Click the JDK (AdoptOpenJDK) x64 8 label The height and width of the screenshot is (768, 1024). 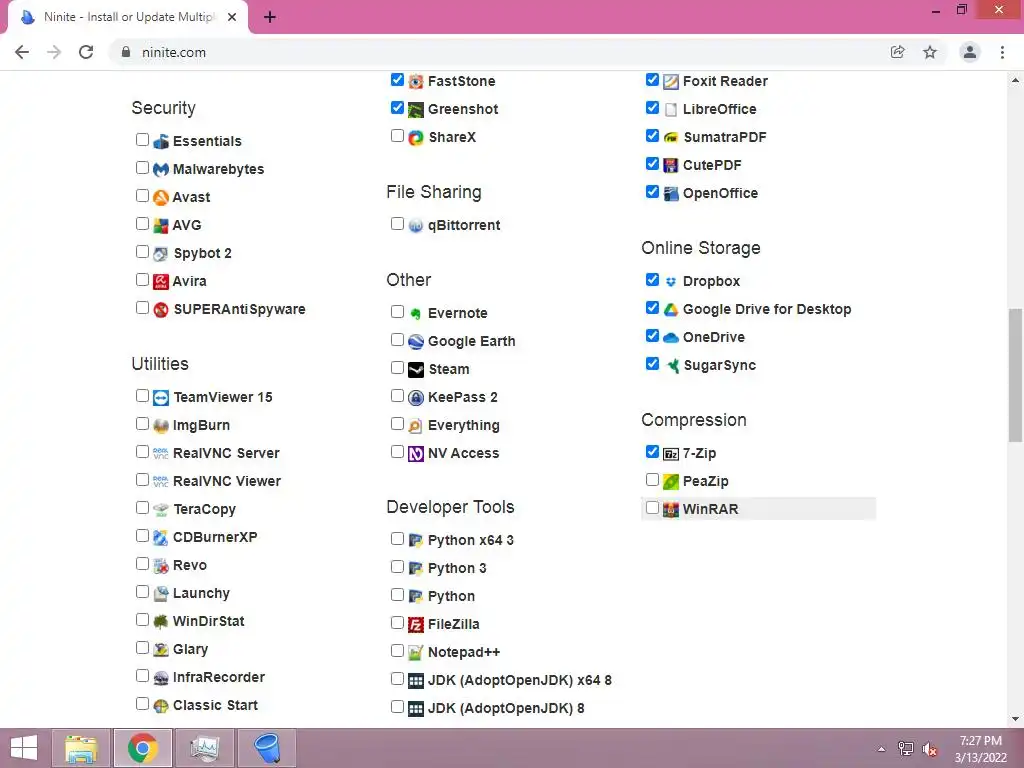520,680
